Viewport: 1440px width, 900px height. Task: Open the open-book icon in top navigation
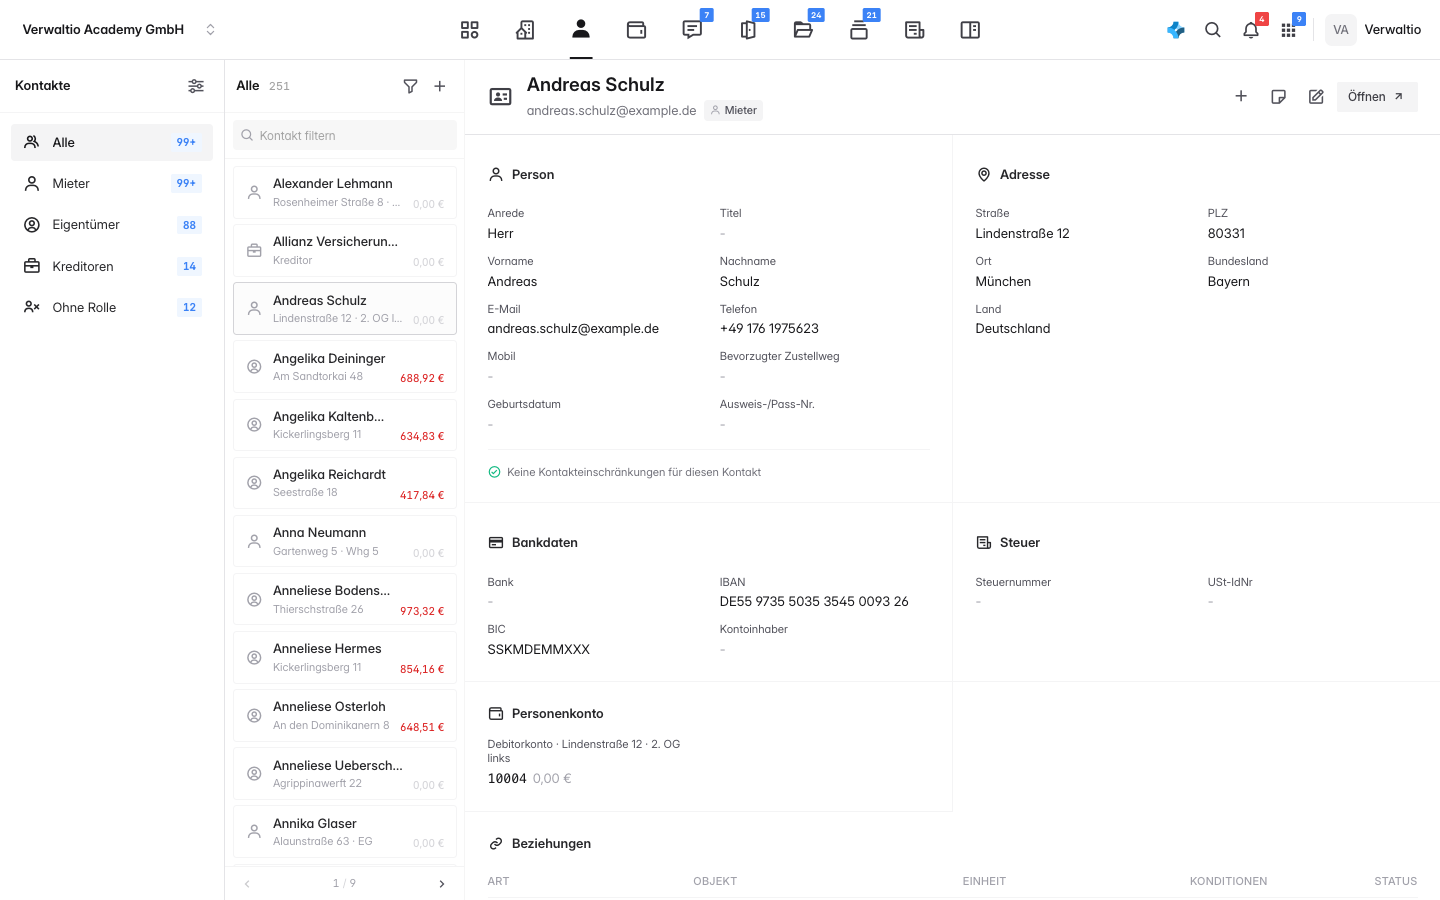[970, 30]
